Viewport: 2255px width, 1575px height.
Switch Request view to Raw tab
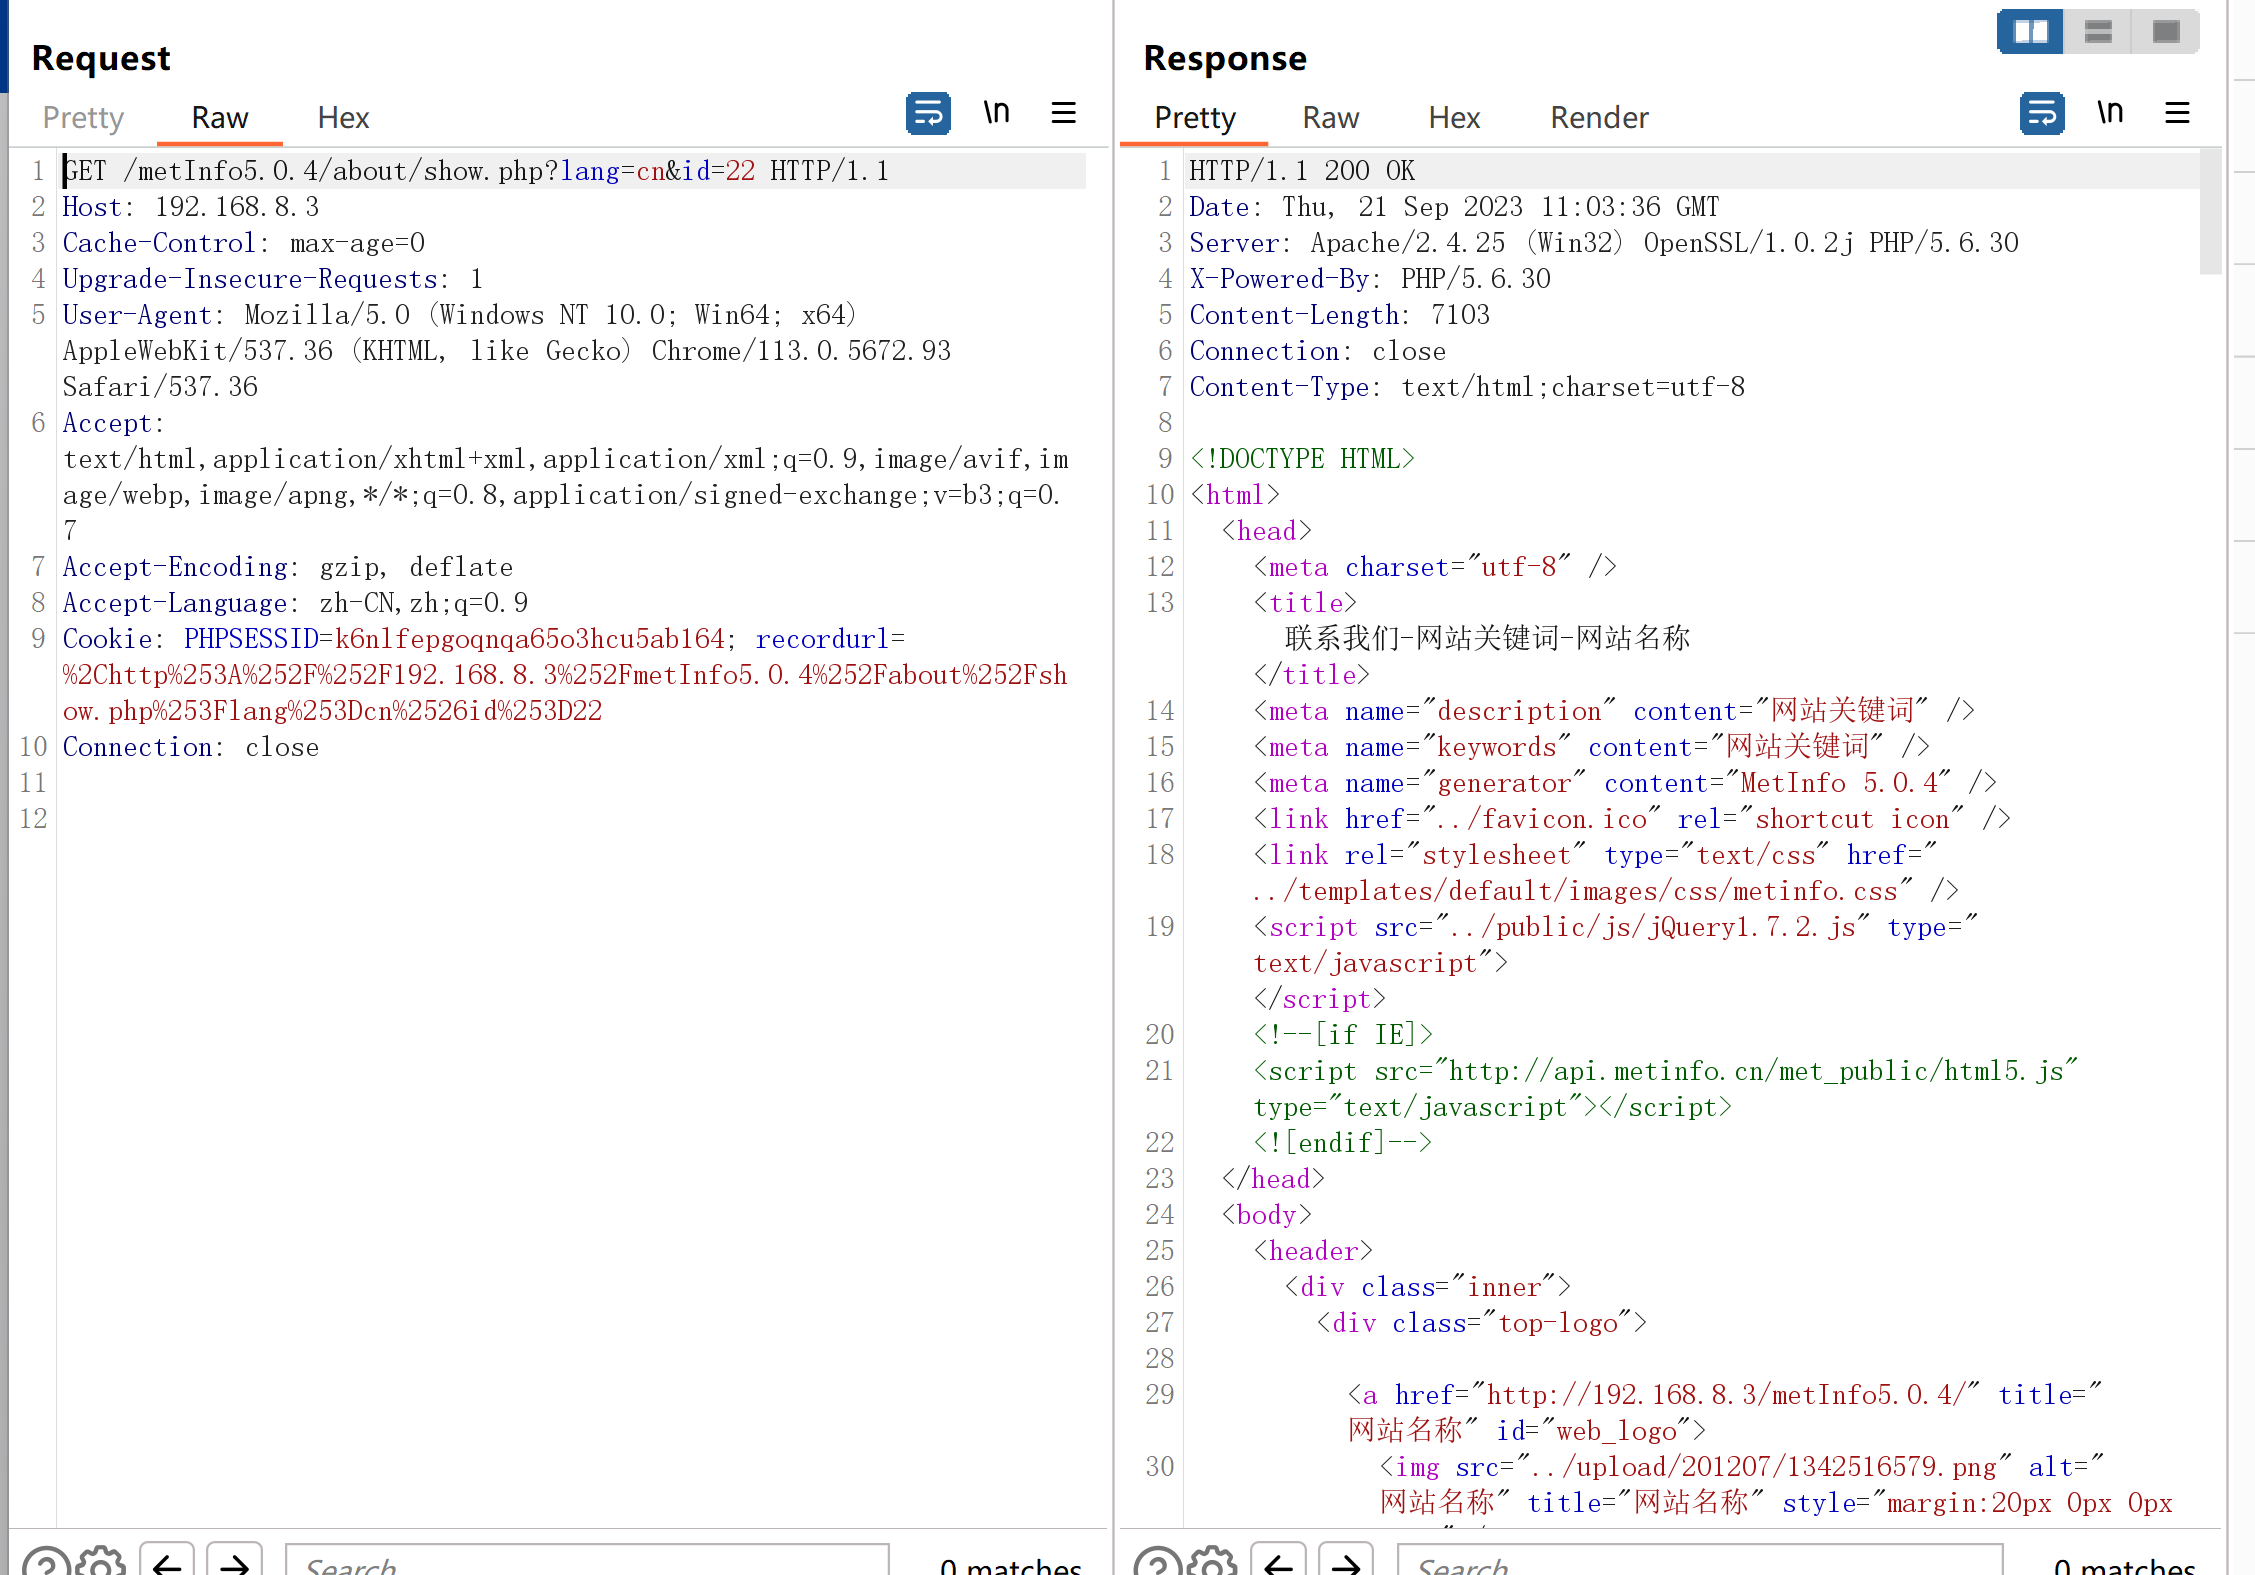[x=220, y=118]
